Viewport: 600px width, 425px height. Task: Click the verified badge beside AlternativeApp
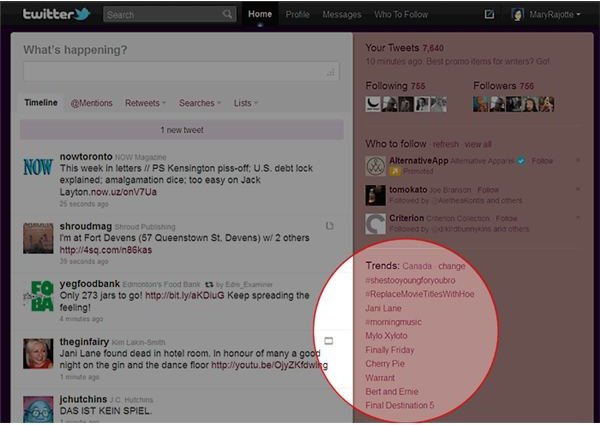click(x=521, y=161)
